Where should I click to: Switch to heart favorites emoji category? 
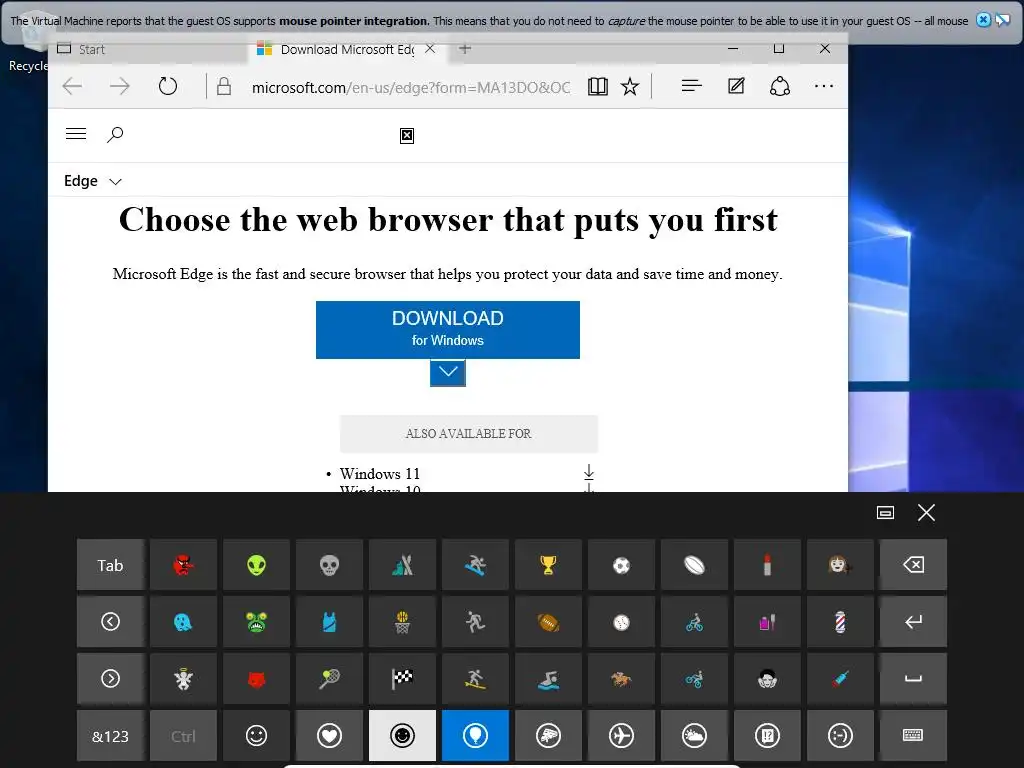pyautogui.click(x=329, y=736)
